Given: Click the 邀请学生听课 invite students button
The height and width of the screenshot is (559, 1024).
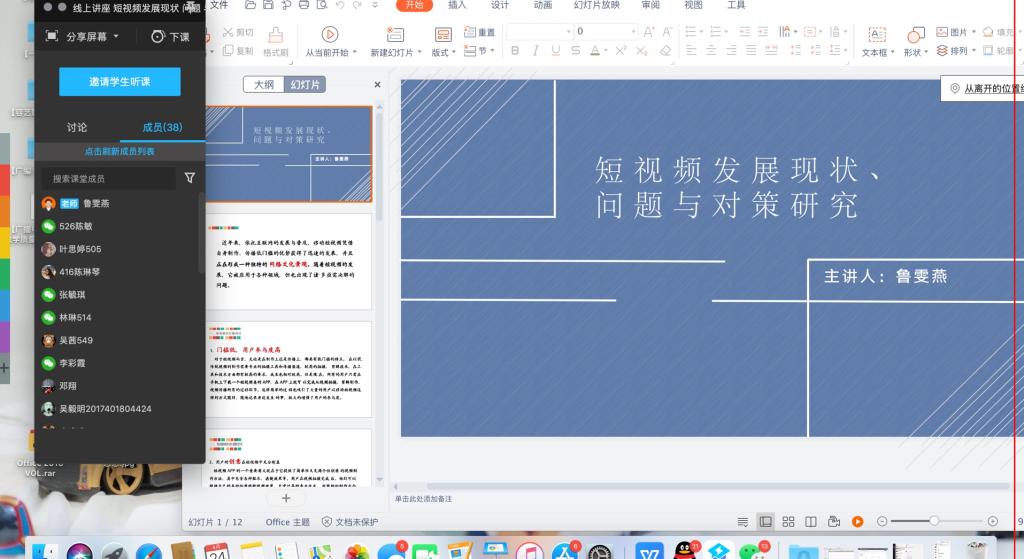Looking at the screenshot, I should pyautogui.click(x=120, y=82).
